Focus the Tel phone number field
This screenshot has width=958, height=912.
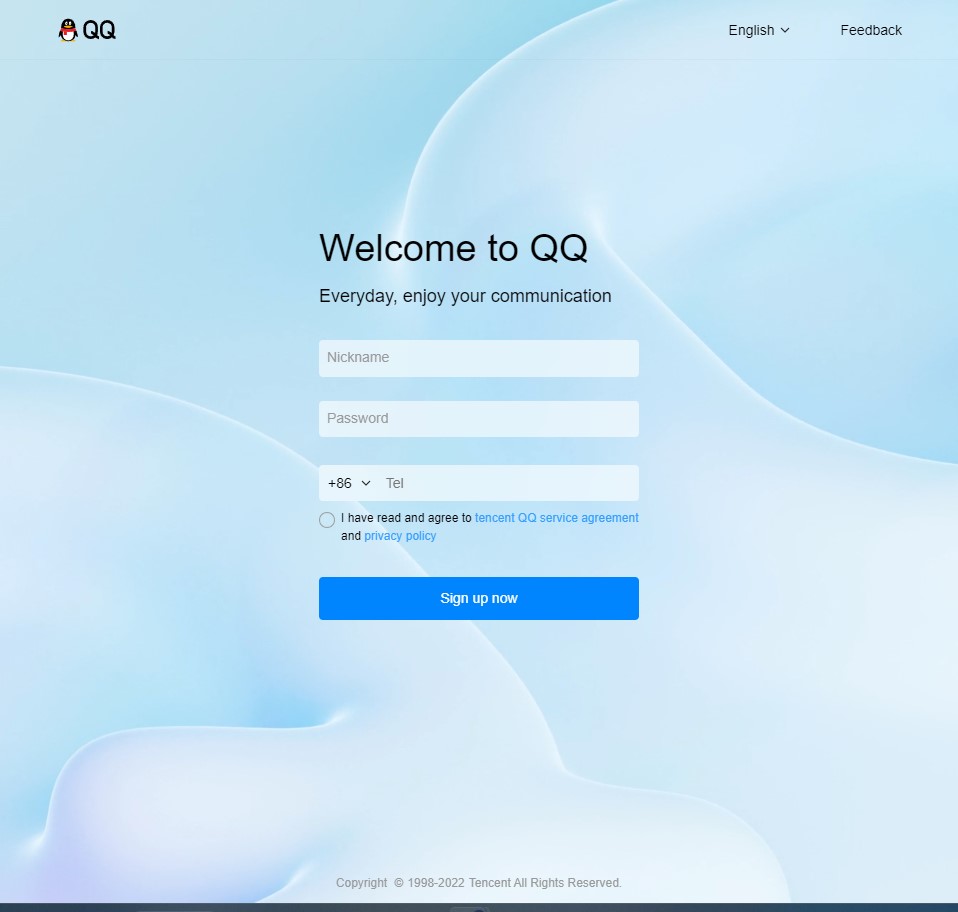(x=510, y=483)
